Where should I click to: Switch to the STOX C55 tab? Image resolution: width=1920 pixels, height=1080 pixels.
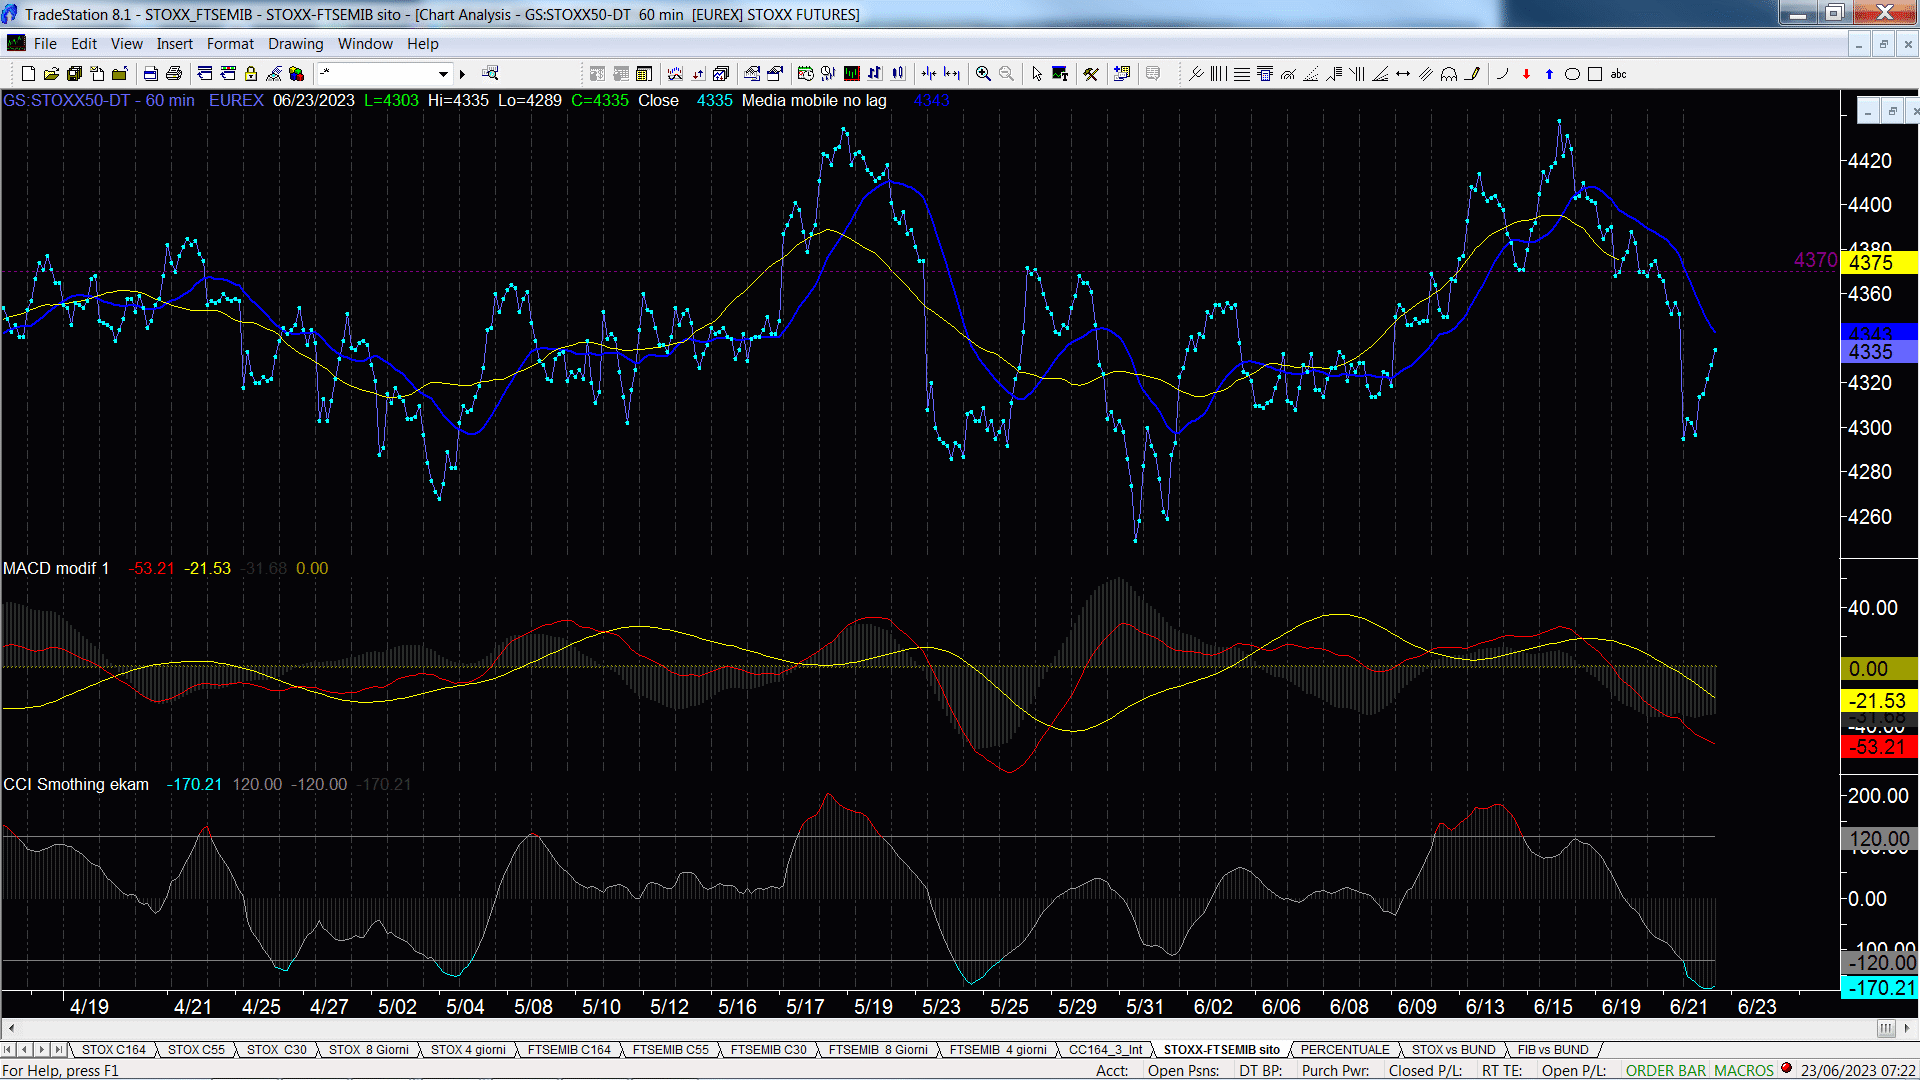[x=196, y=1050]
